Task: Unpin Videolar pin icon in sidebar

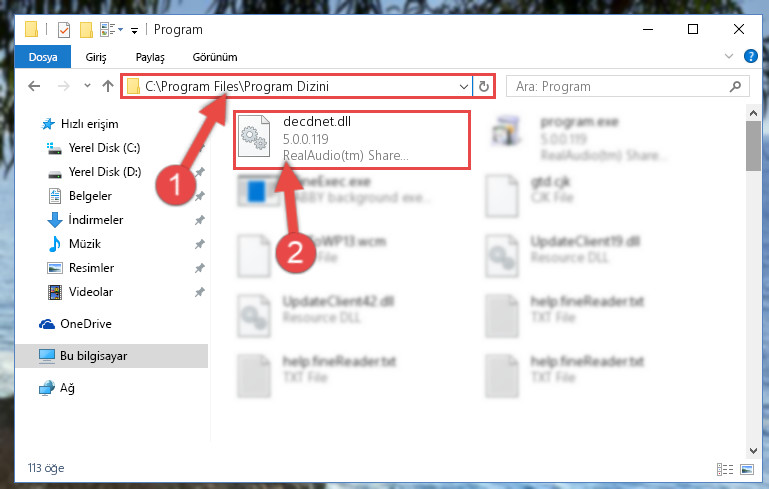Action: point(200,292)
